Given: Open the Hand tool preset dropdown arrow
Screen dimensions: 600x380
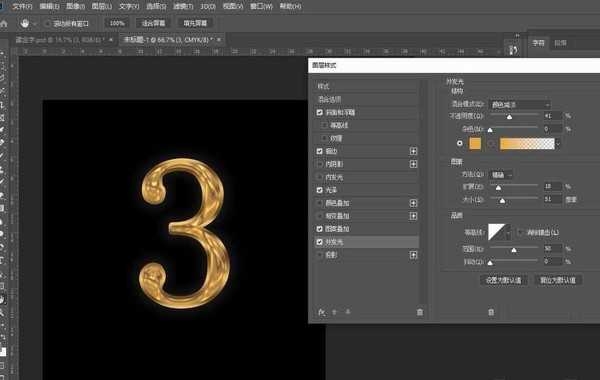Looking at the screenshot, I should point(35,24).
